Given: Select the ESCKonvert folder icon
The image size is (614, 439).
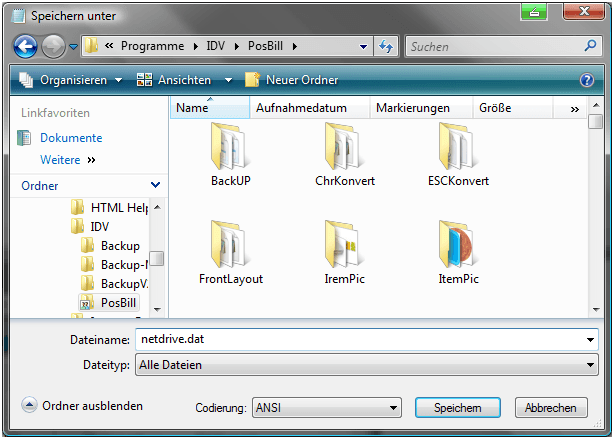Looking at the screenshot, I should coord(458,155).
